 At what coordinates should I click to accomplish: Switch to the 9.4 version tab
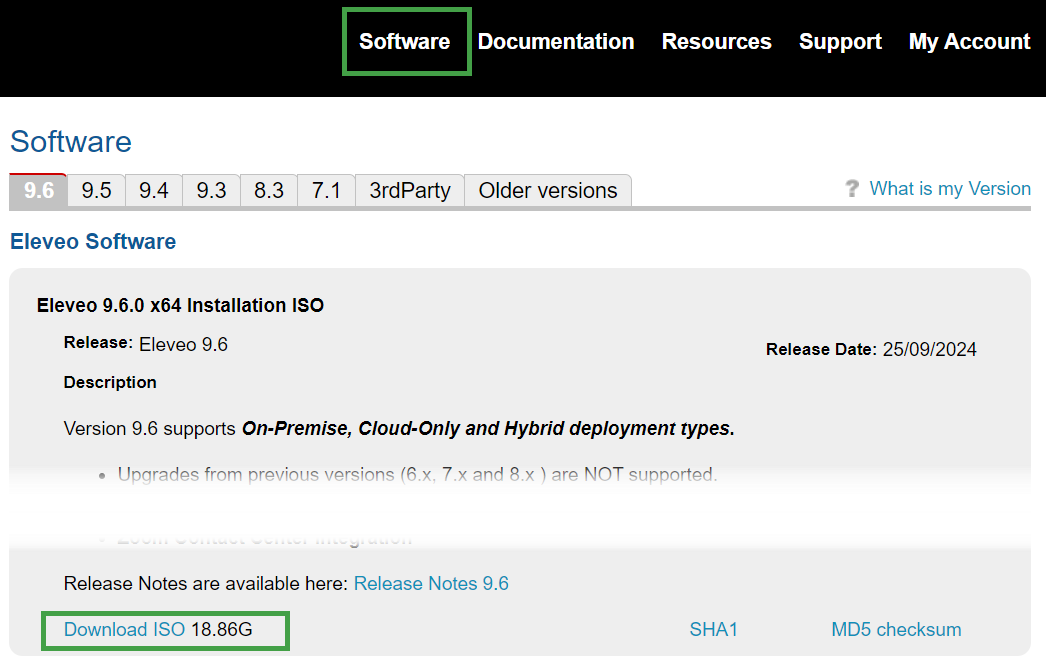point(153,190)
